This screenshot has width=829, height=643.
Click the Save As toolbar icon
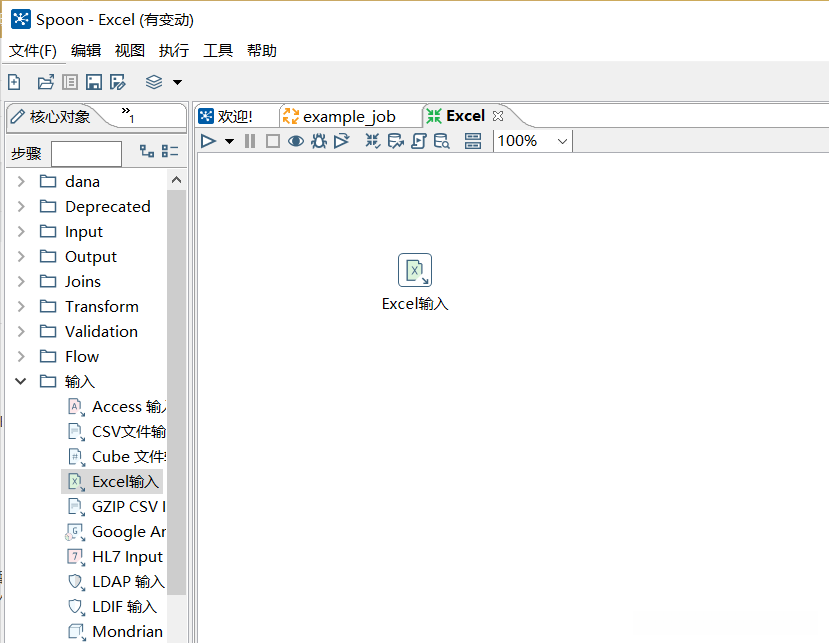[118, 82]
